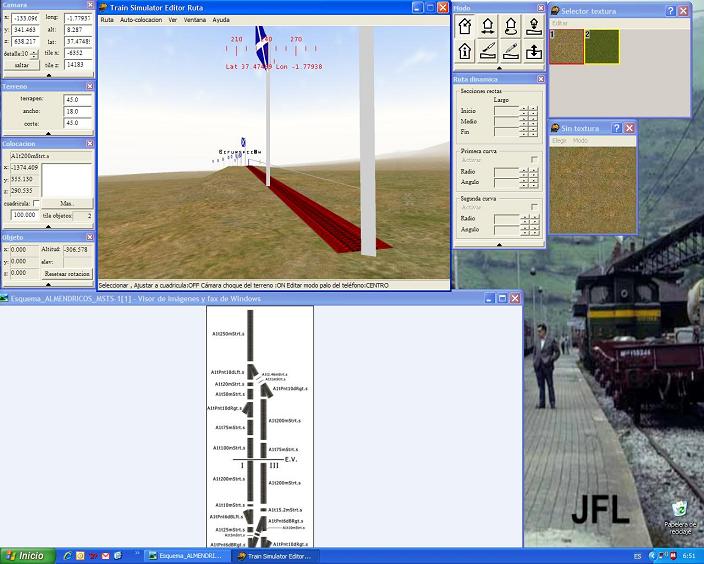Image resolution: width=704 pixels, height=564 pixels.
Task: Open the Auto-colocacion menu
Action: [x=140, y=20]
